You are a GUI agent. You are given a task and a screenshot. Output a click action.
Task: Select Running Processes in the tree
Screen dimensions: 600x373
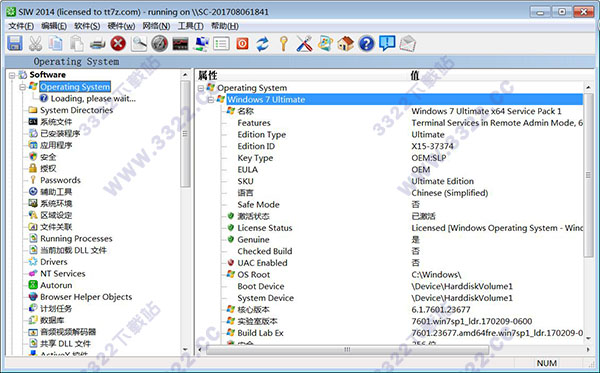click(x=76, y=239)
